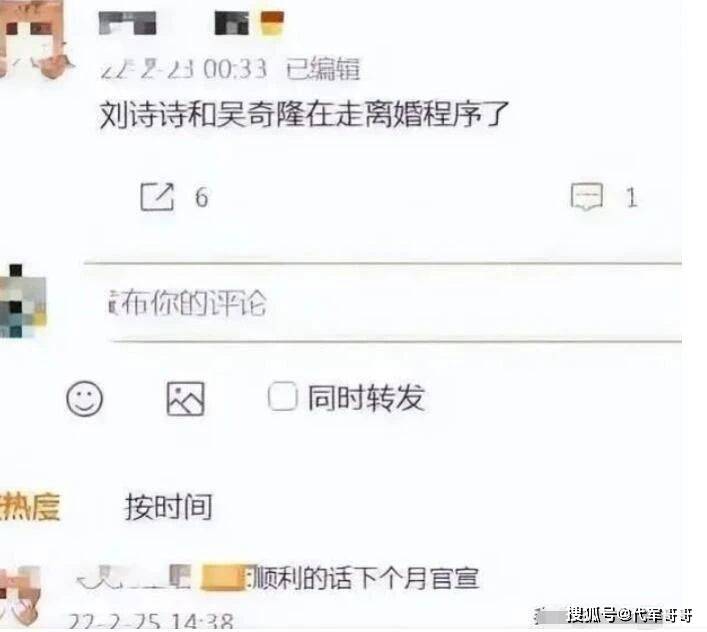Attach a picture using the image icon
The width and height of the screenshot is (707, 632).
pyautogui.click(x=185, y=399)
